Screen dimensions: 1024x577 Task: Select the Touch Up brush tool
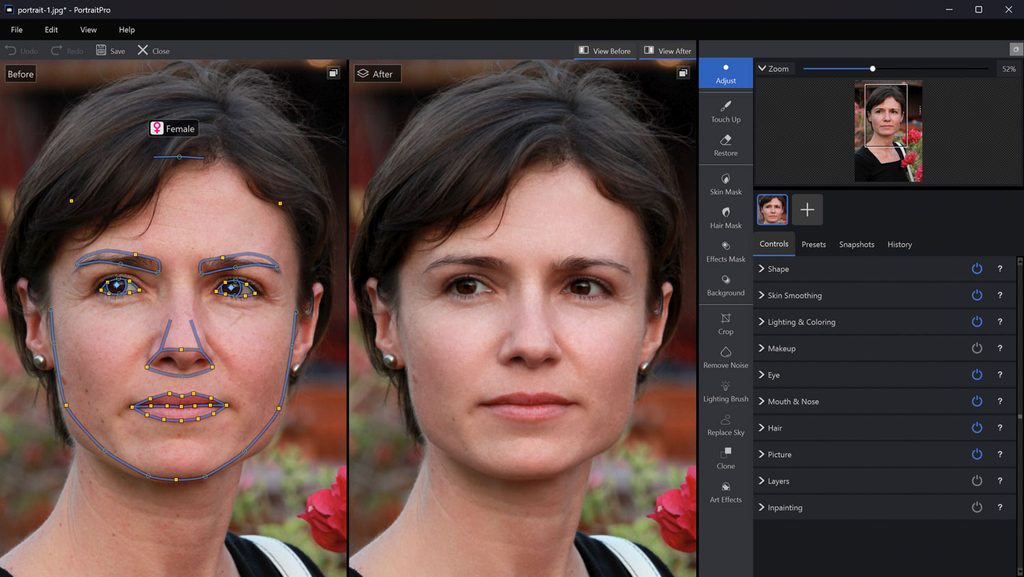(726, 112)
